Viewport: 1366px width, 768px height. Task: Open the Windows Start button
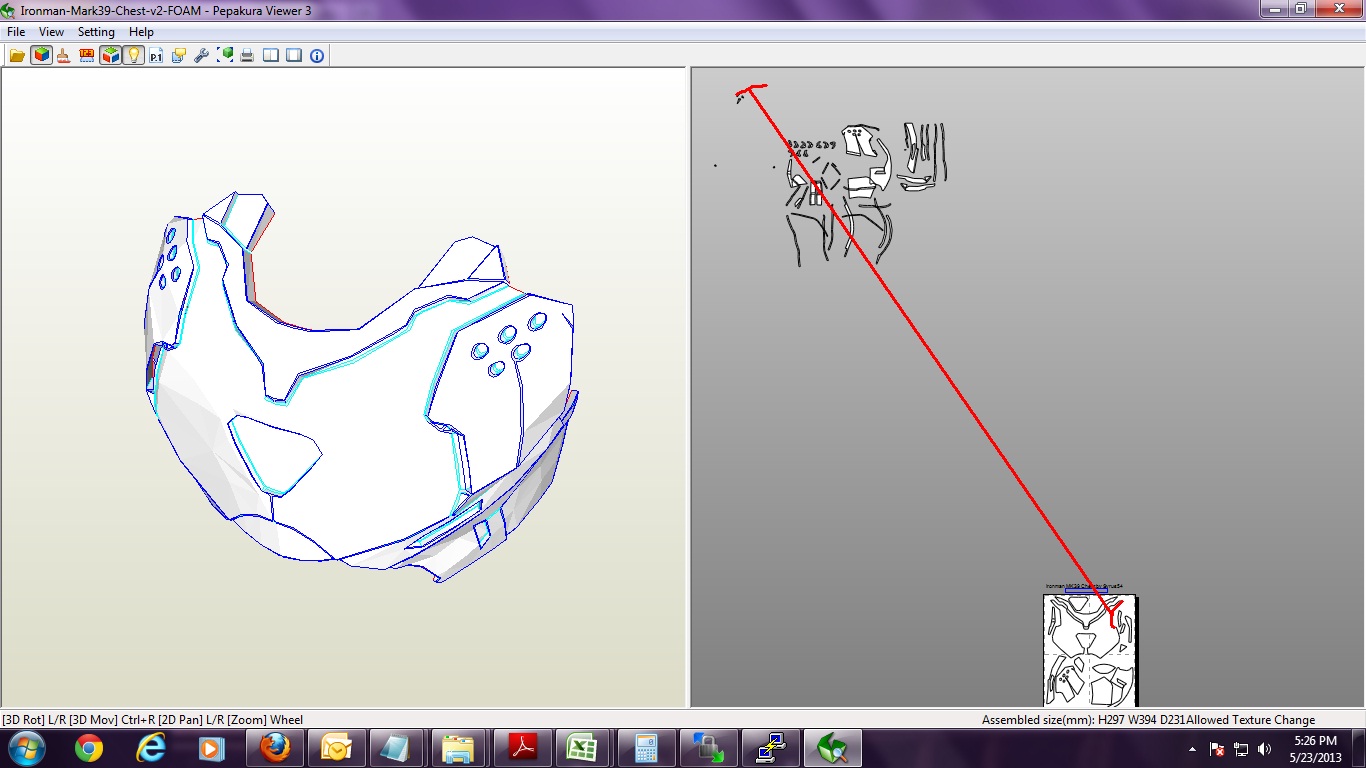point(26,748)
